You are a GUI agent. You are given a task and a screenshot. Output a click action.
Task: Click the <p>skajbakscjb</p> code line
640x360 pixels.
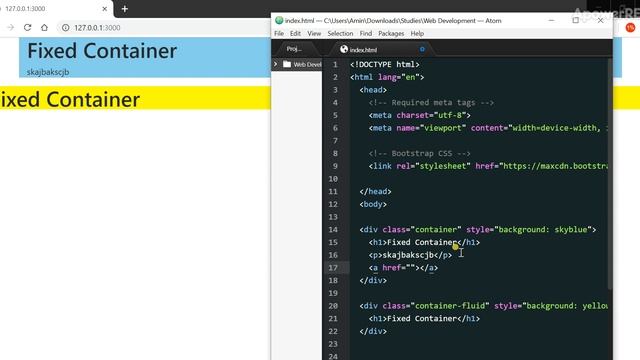[410, 255]
